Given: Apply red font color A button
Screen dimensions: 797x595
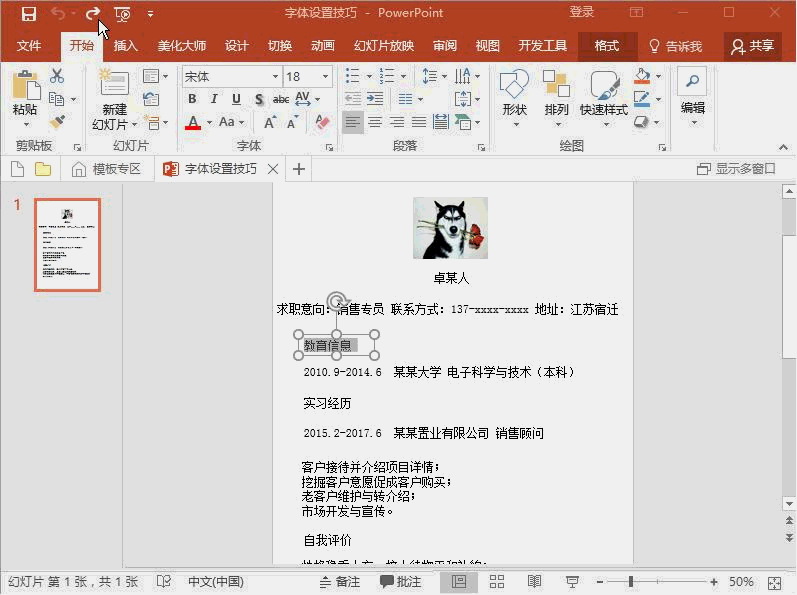Looking at the screenshot, I should tap(193, 122).
